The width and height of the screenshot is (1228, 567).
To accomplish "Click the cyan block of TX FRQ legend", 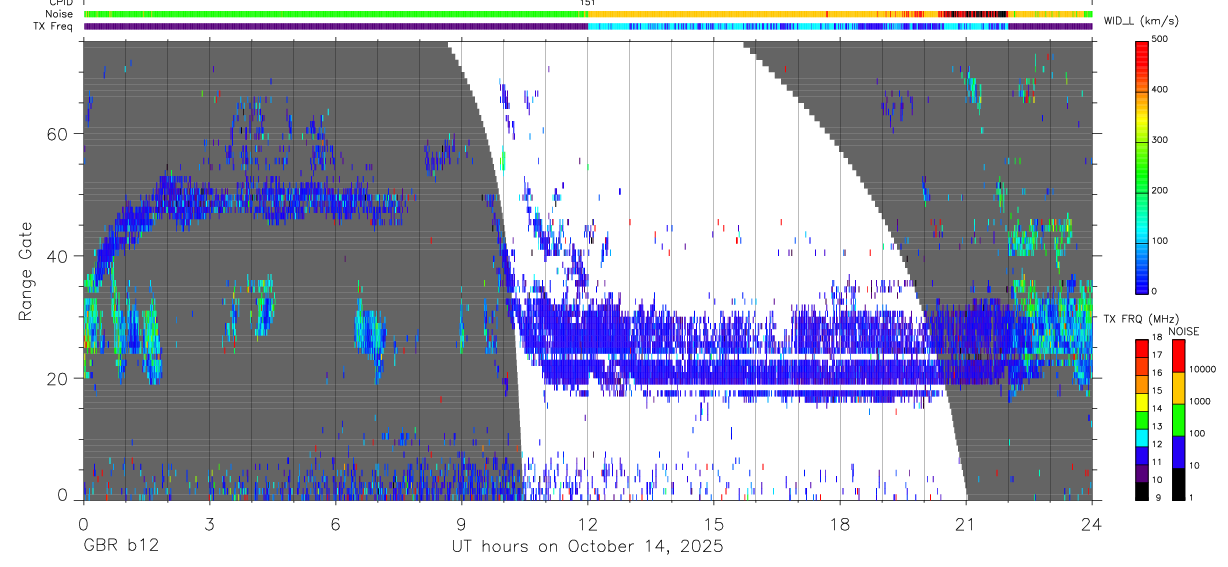I will pos(1143,439).
